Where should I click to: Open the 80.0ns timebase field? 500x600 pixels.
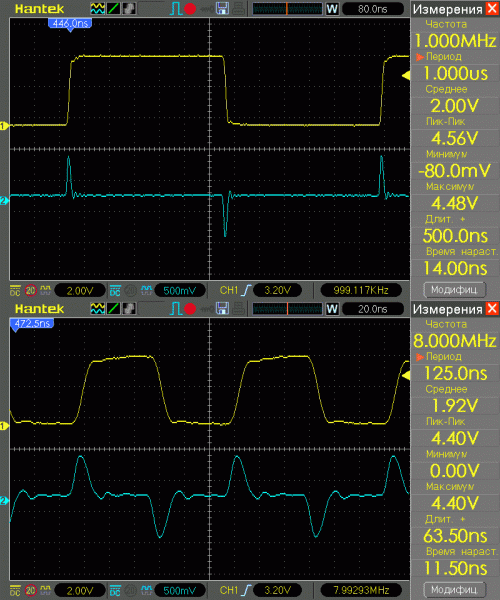coord(373,9)
